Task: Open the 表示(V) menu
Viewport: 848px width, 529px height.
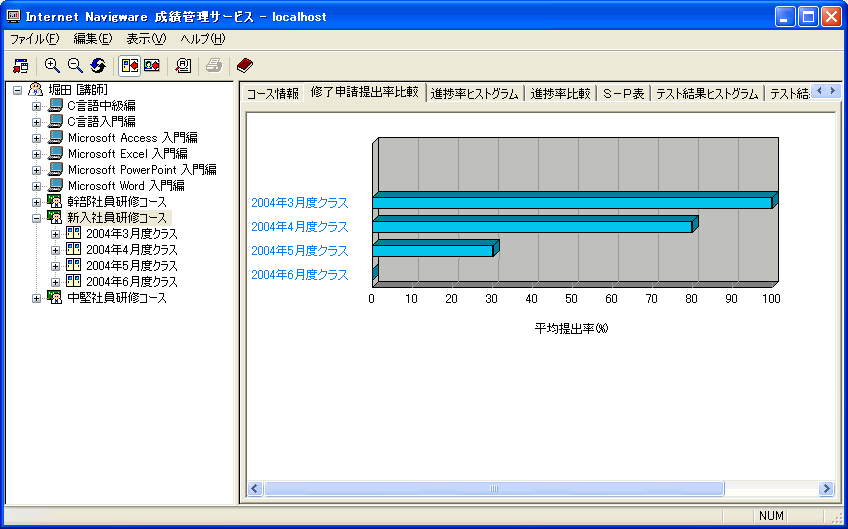Action: pyautogui.click(x=146, y=39)
